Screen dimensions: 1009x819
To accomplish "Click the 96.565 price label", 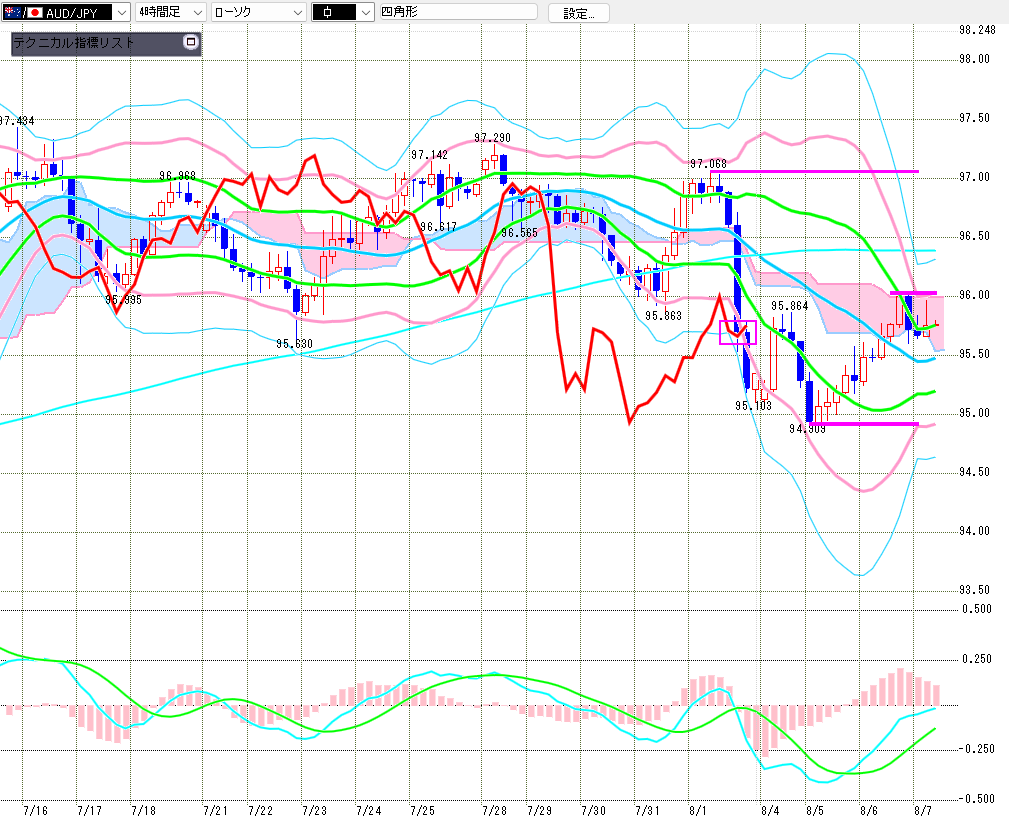I will (x=519, y=233).
